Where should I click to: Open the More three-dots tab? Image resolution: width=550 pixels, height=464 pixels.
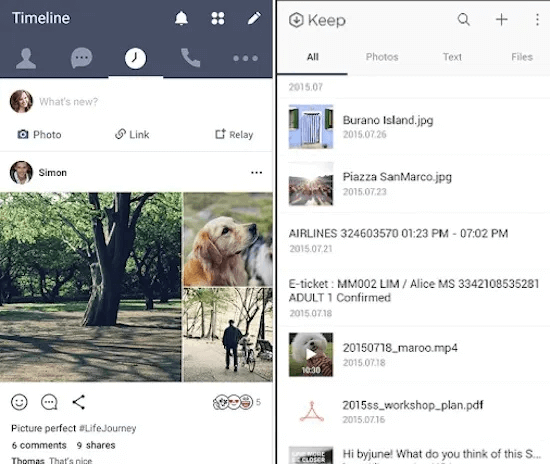(x=246, y=58)
